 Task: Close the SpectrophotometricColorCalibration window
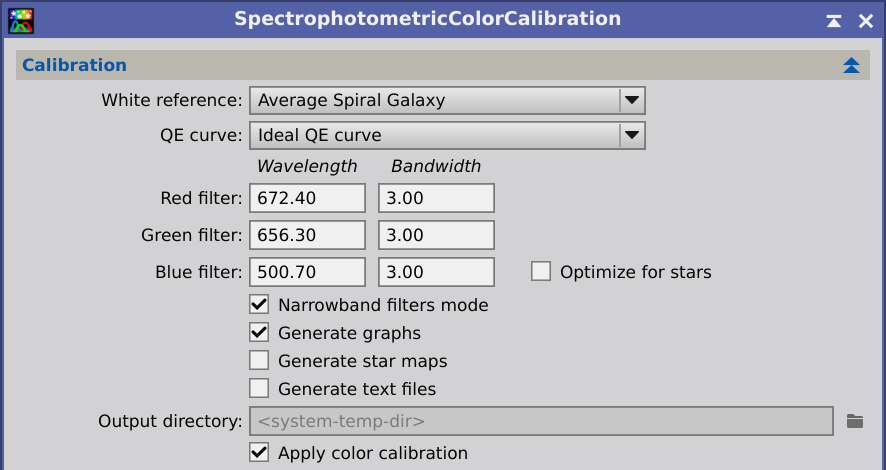tap(866, 21)
